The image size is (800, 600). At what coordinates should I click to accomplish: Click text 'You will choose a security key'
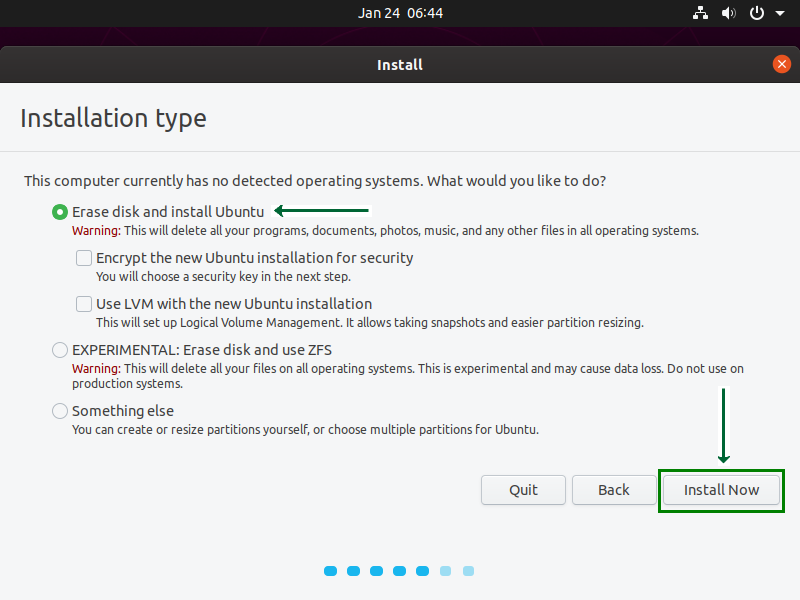(x=223, y=277)
